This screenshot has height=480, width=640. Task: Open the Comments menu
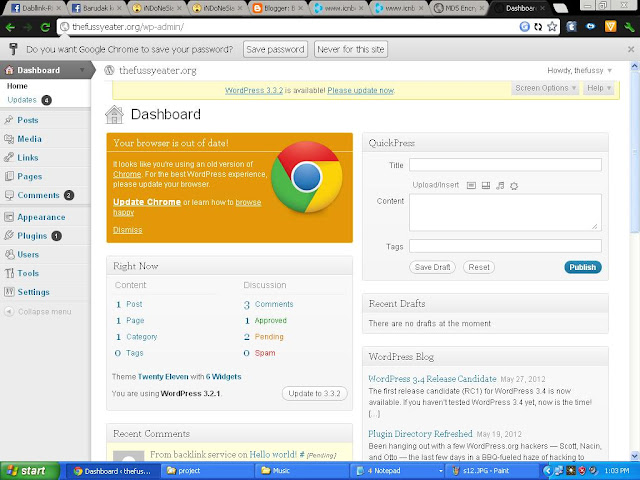click(x=38, y=195)
